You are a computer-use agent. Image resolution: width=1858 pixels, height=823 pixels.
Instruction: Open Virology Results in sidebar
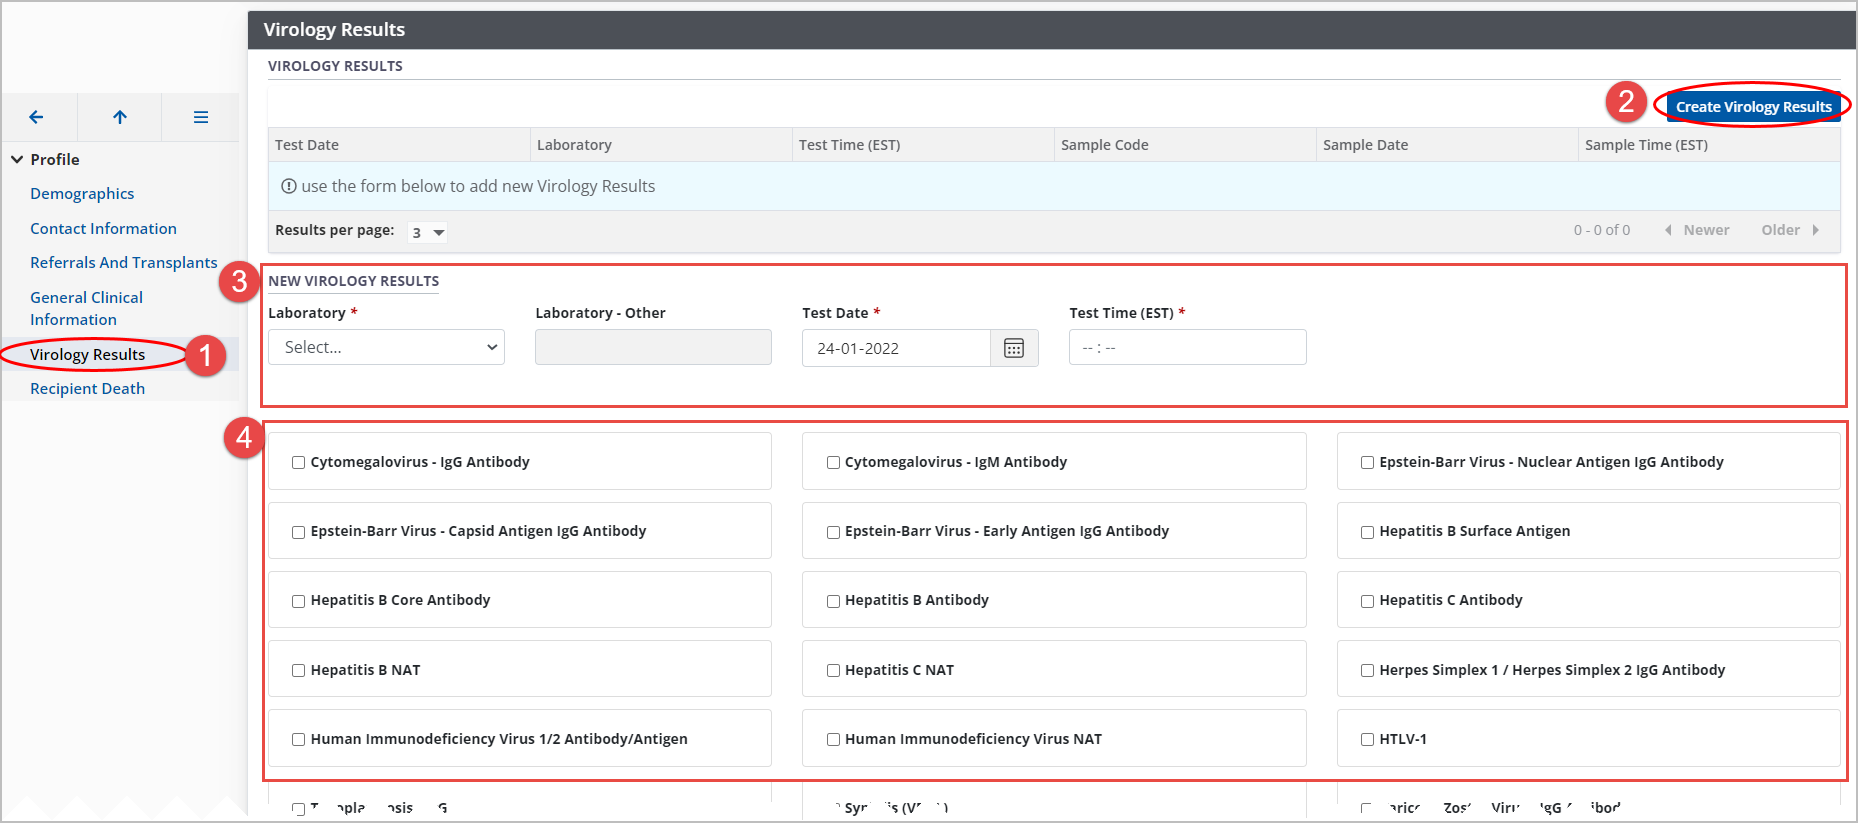point(87,355)
